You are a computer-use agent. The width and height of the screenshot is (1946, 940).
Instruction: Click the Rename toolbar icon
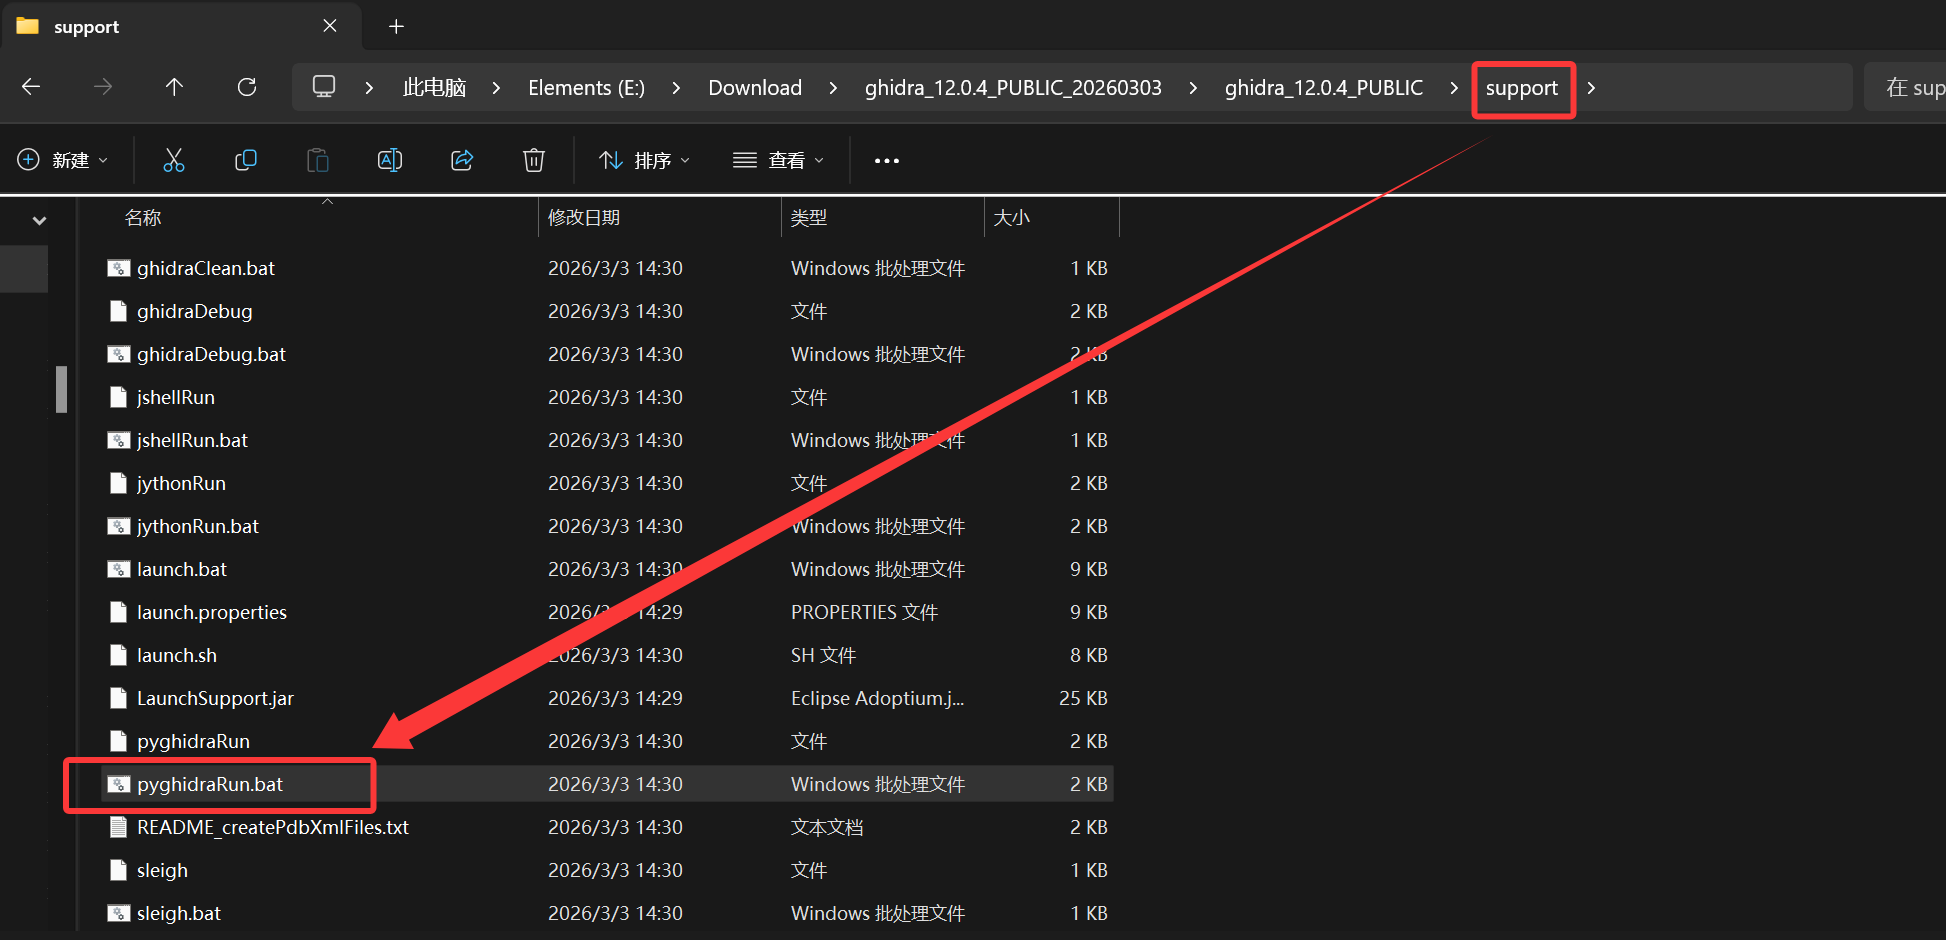click(x=390, y=160)
